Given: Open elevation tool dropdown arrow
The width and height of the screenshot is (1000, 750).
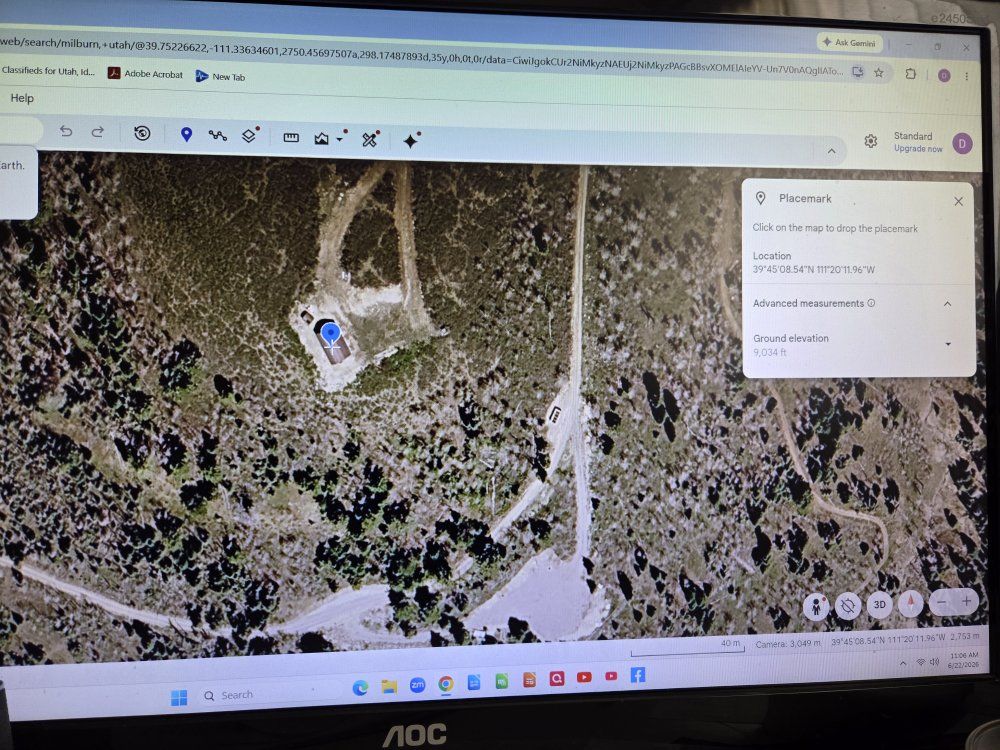Looking at the screenshot, I should tap(340, 138).
